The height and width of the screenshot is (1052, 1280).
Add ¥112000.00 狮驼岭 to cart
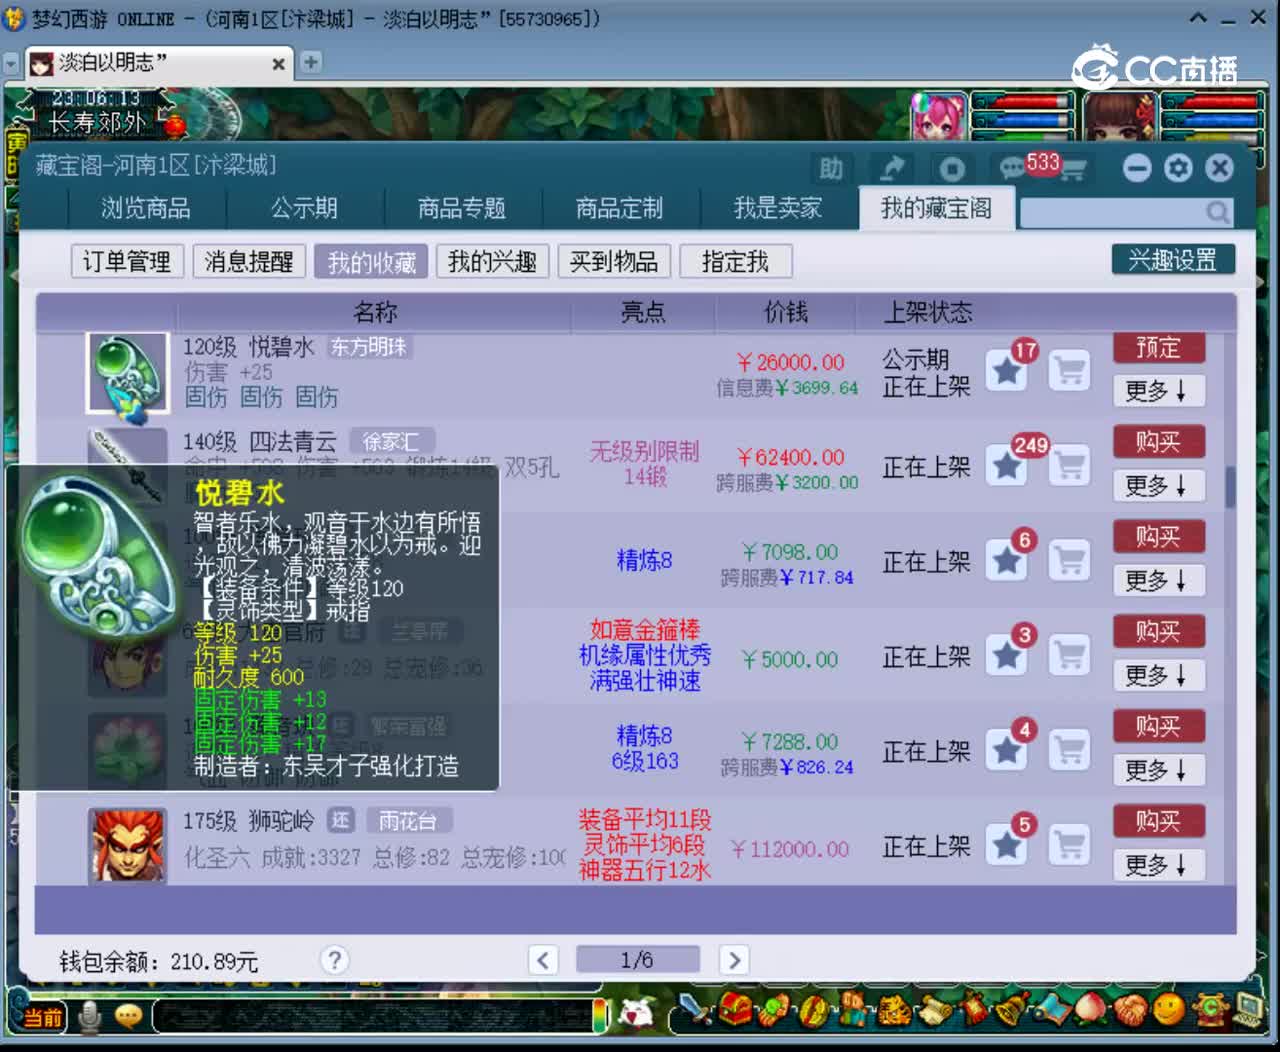(1069, 846)
